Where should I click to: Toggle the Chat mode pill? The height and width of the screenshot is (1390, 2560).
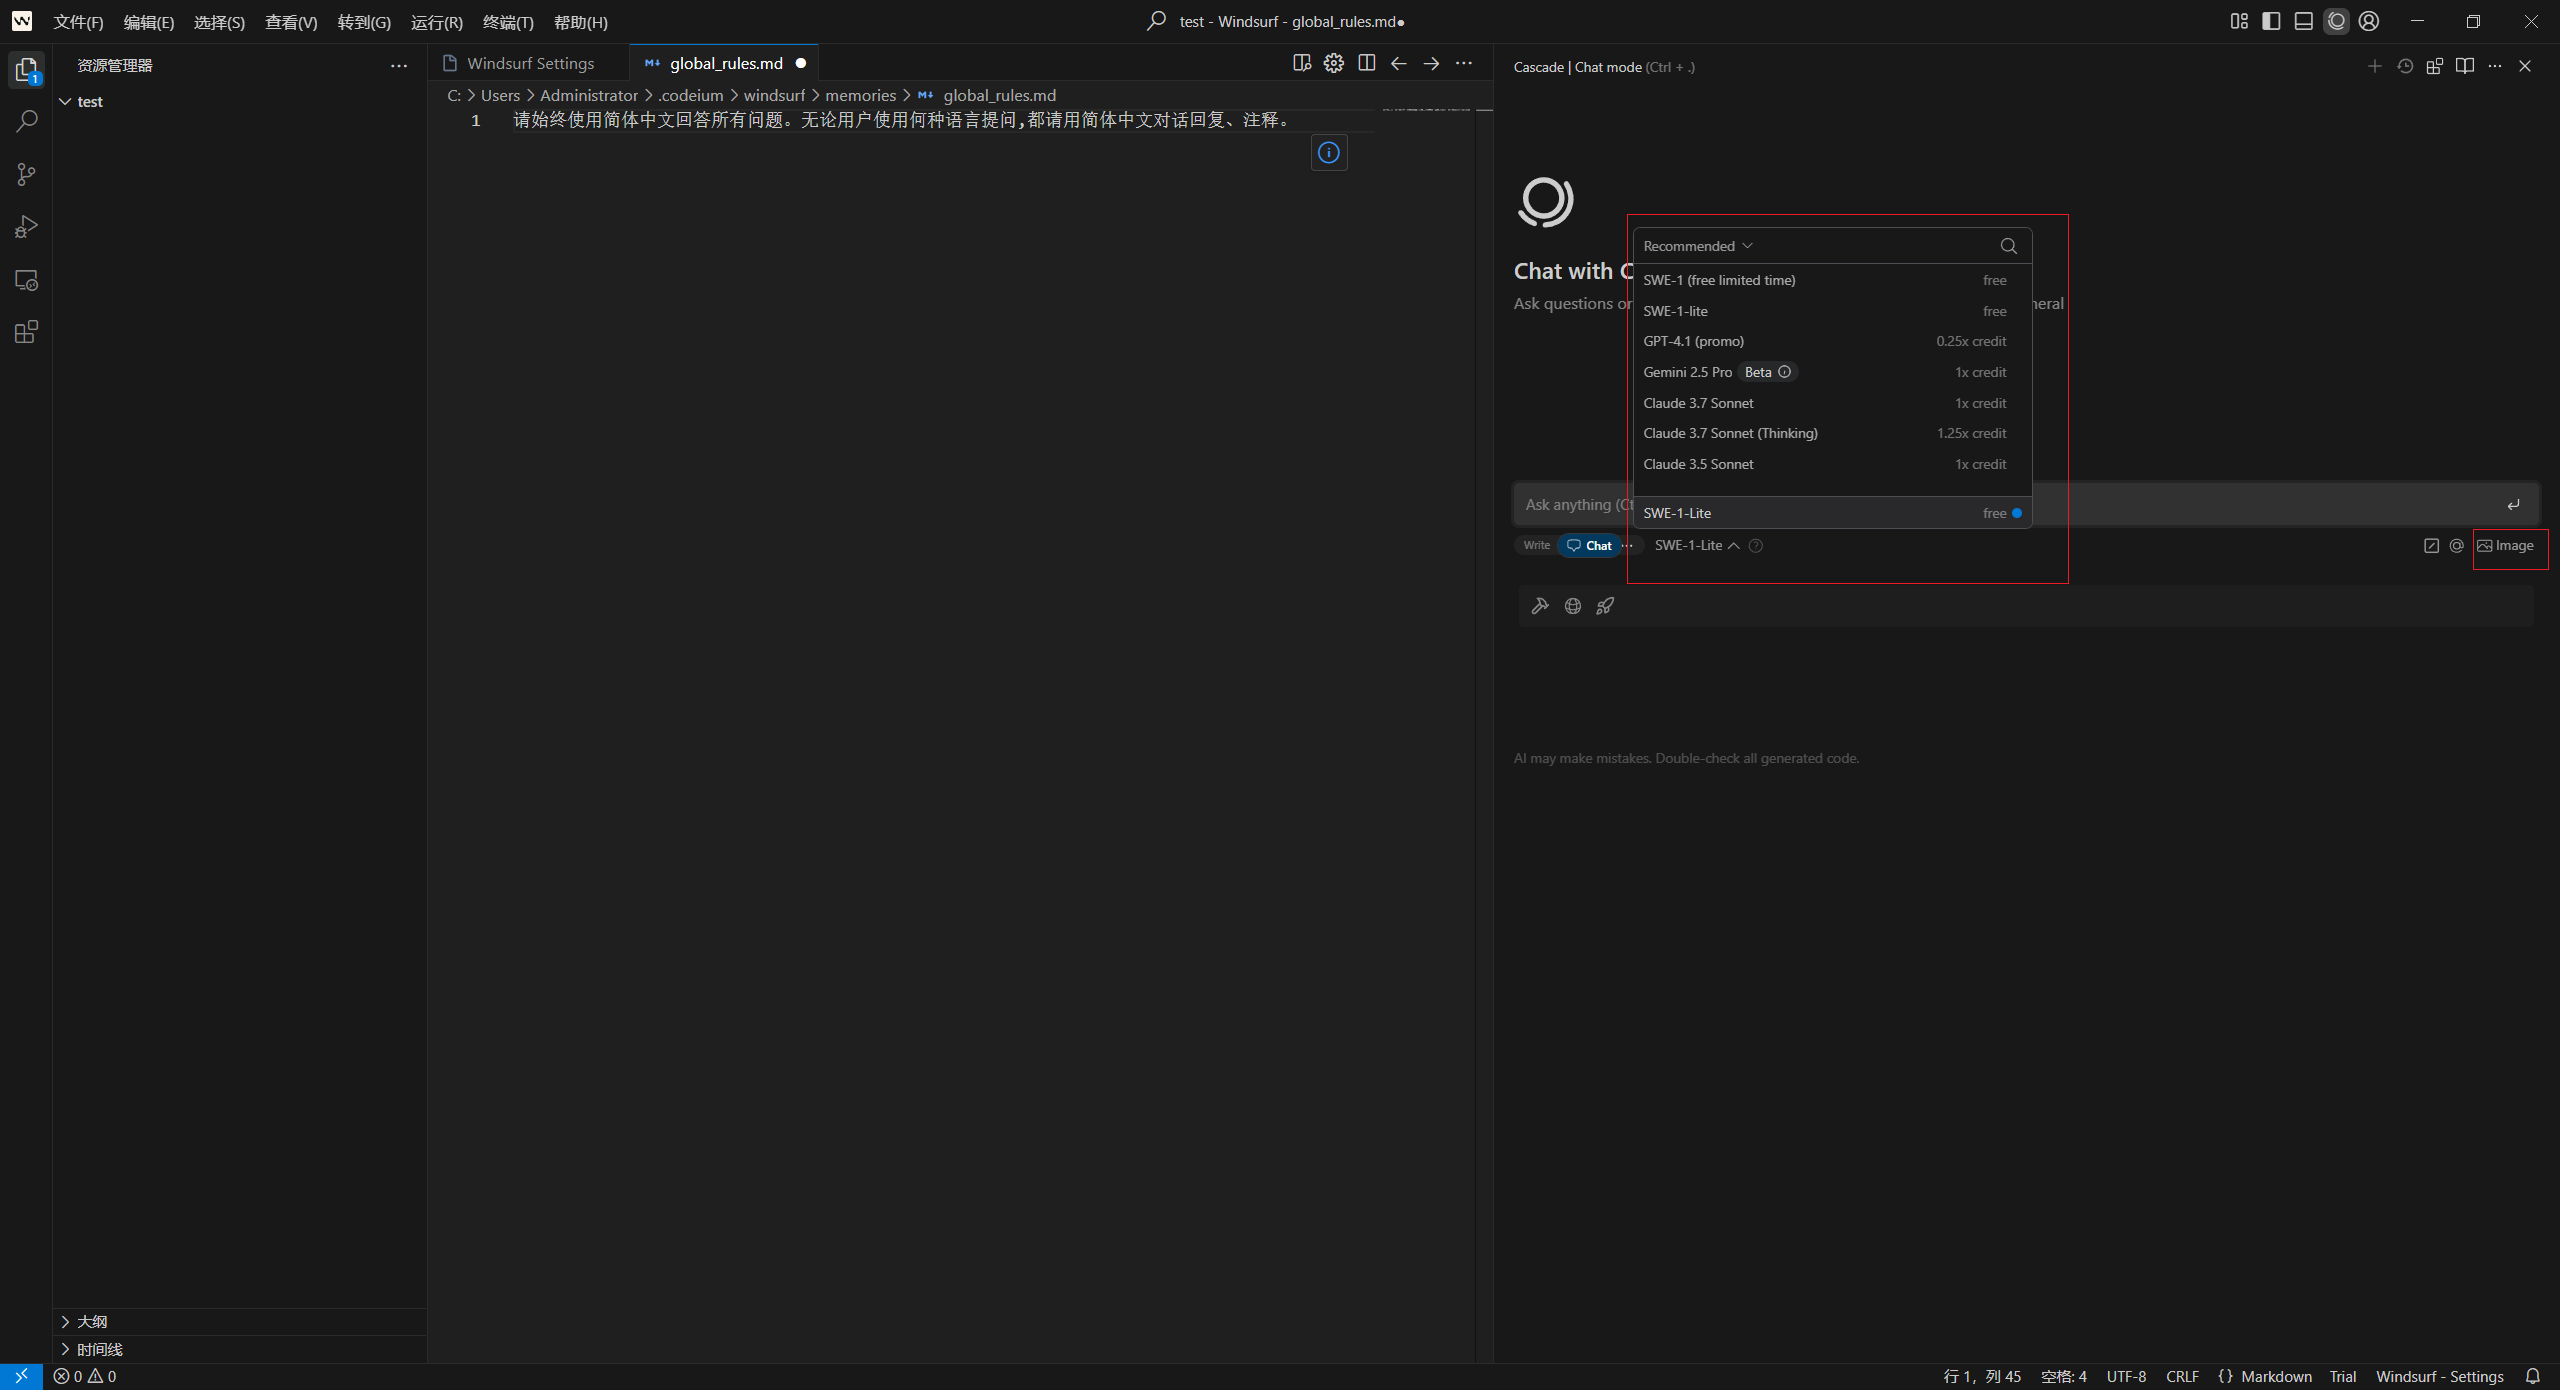point(1589,545)
